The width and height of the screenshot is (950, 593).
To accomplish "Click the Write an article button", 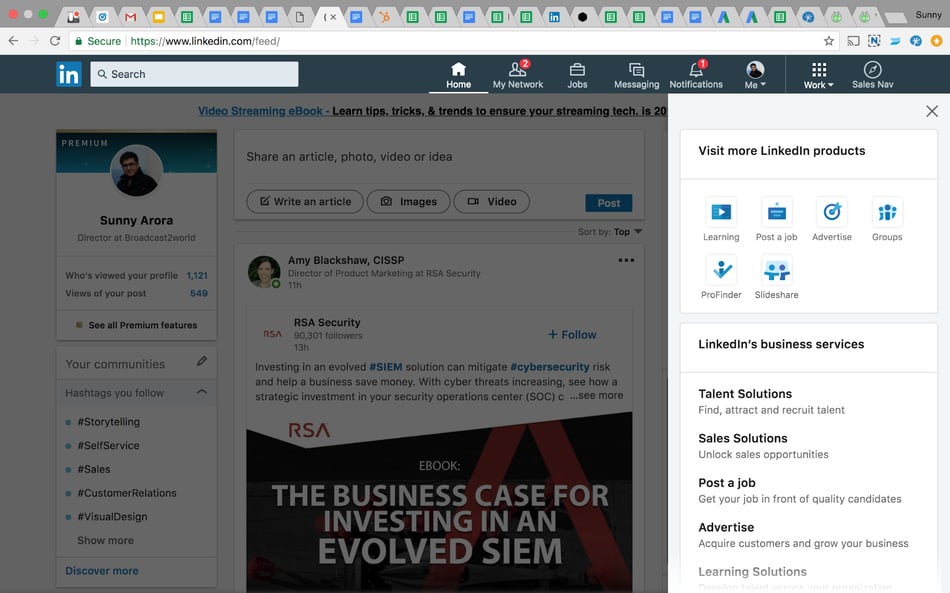I will pos(305,202).
